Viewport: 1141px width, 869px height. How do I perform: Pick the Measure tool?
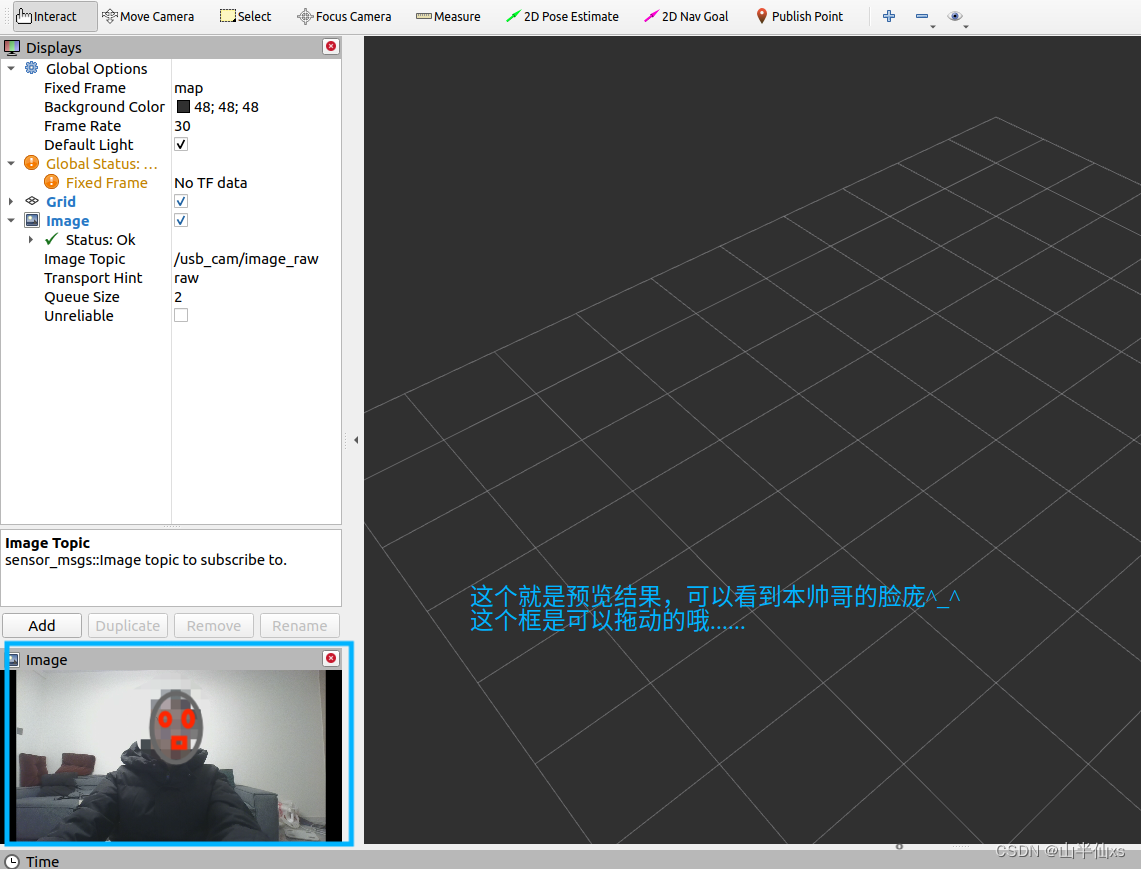click(x=448, y=16)
